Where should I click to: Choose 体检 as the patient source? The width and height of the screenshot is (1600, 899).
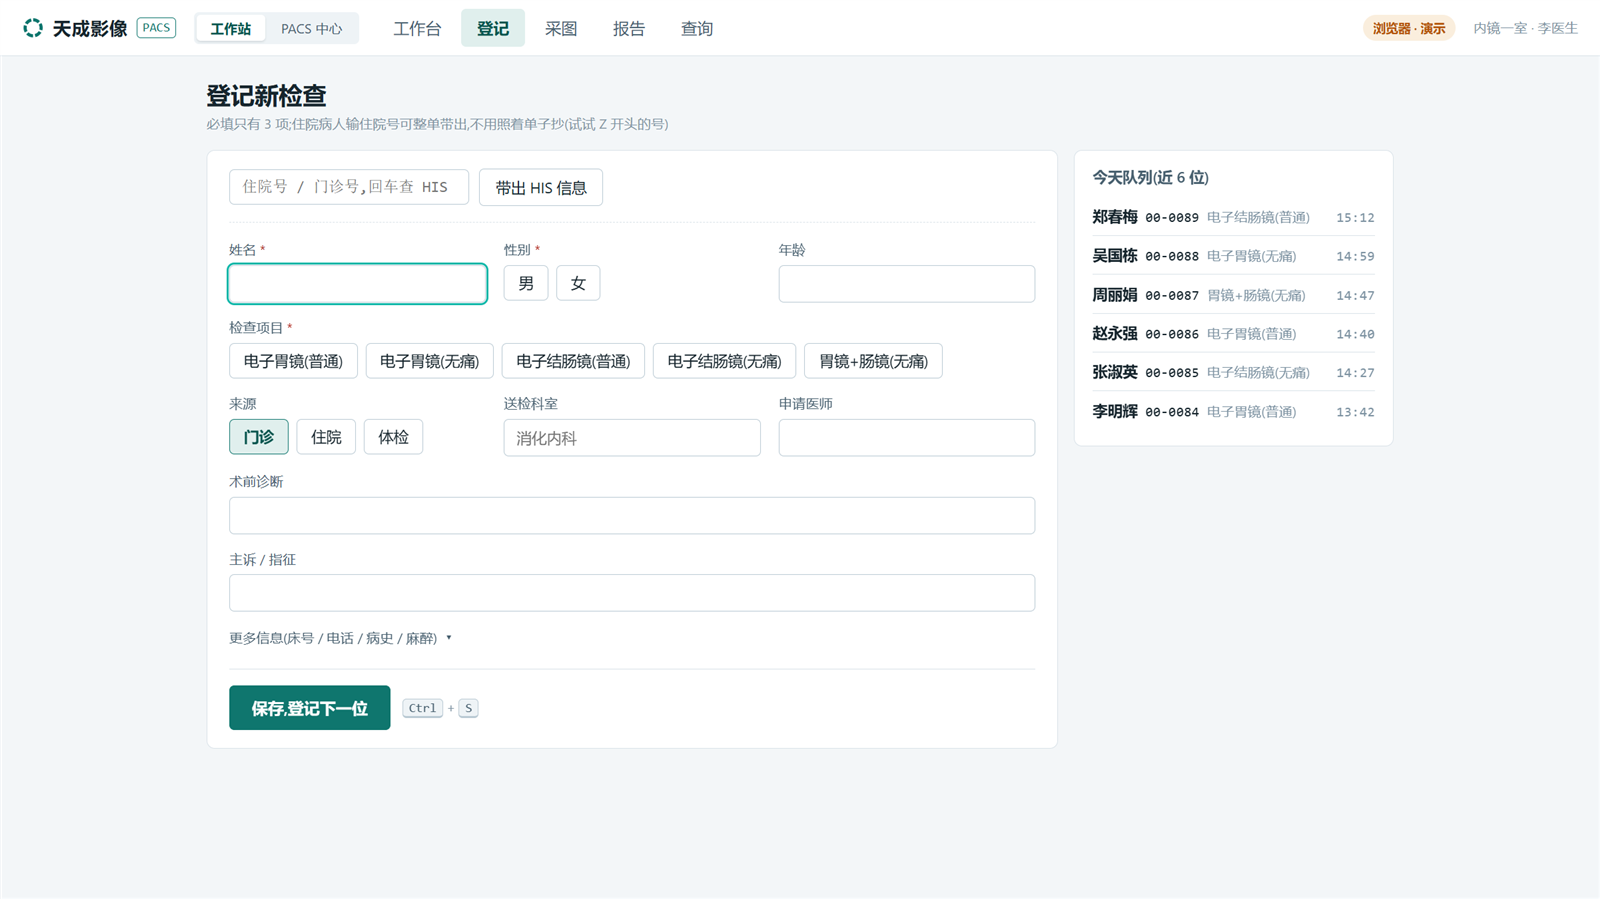393,437
